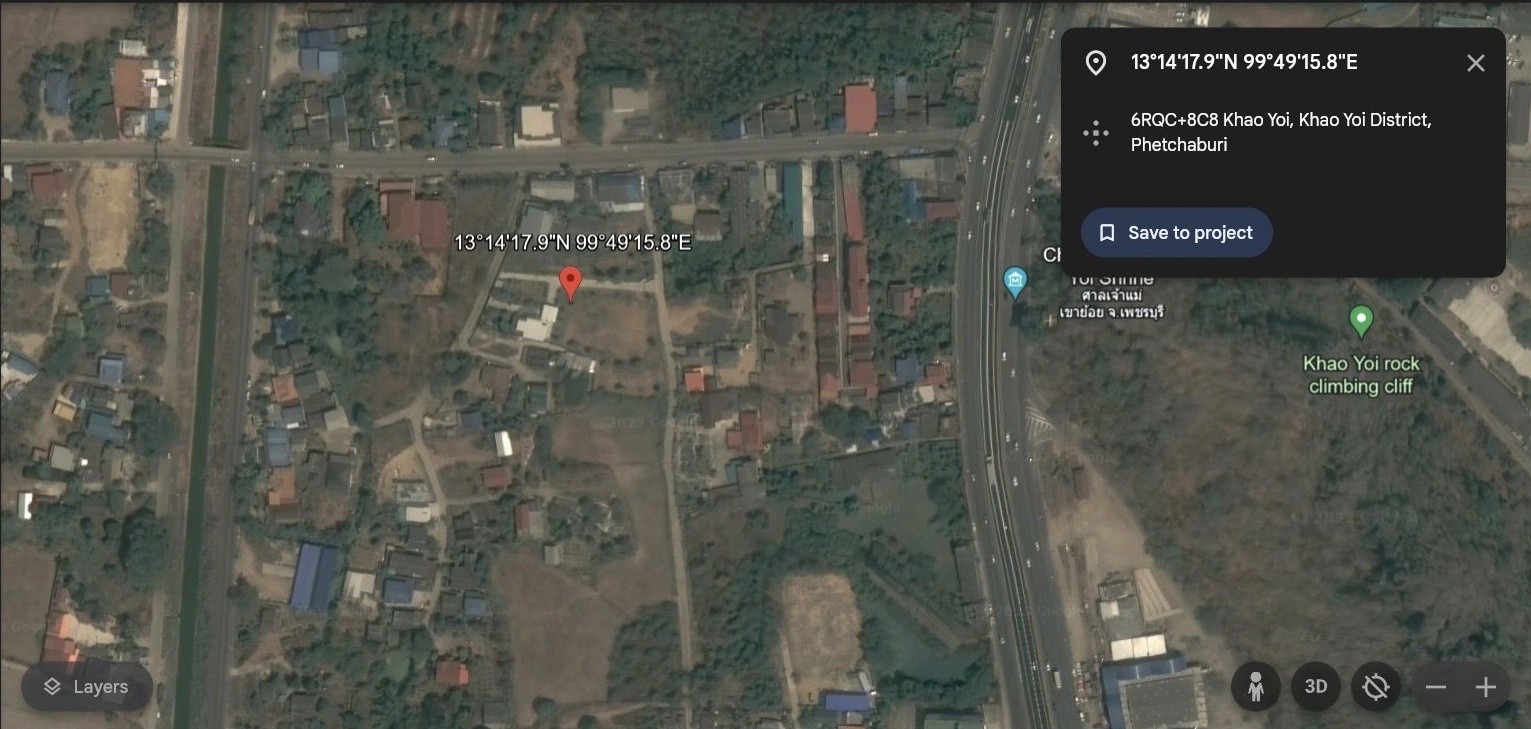Close the location info card
The height and width of the screenshot is (729, 1531).
pyautogui.click(x=1475, y=63)
